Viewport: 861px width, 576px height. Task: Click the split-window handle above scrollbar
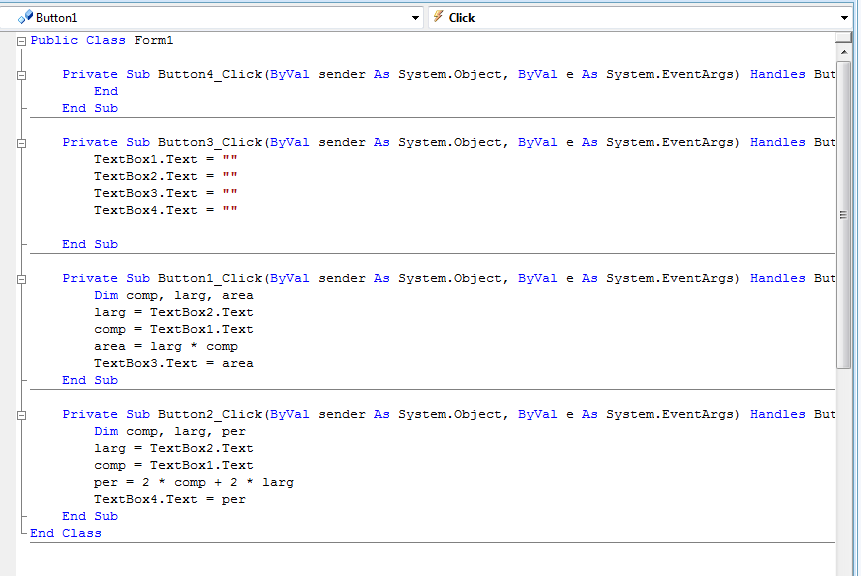(843, 37)
